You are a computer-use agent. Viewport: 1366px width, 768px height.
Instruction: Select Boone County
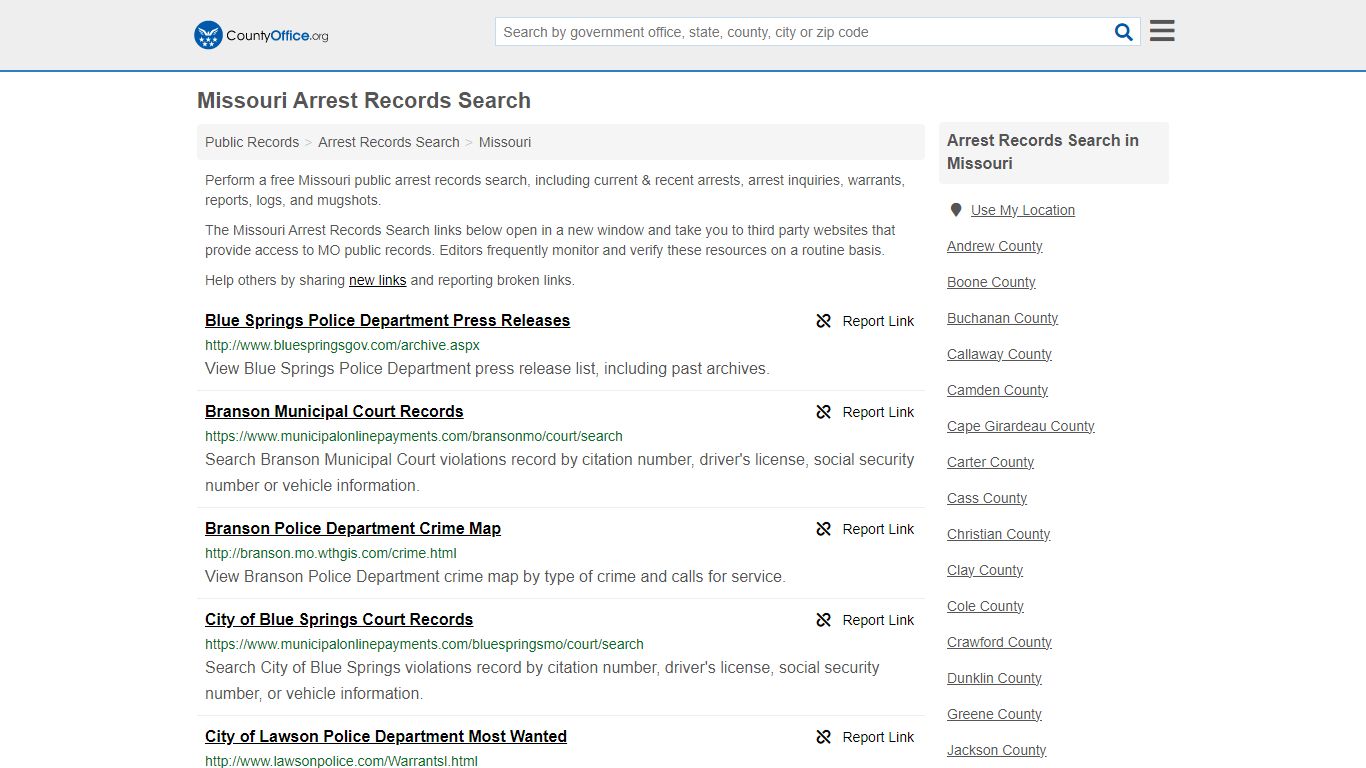(991, 282)
